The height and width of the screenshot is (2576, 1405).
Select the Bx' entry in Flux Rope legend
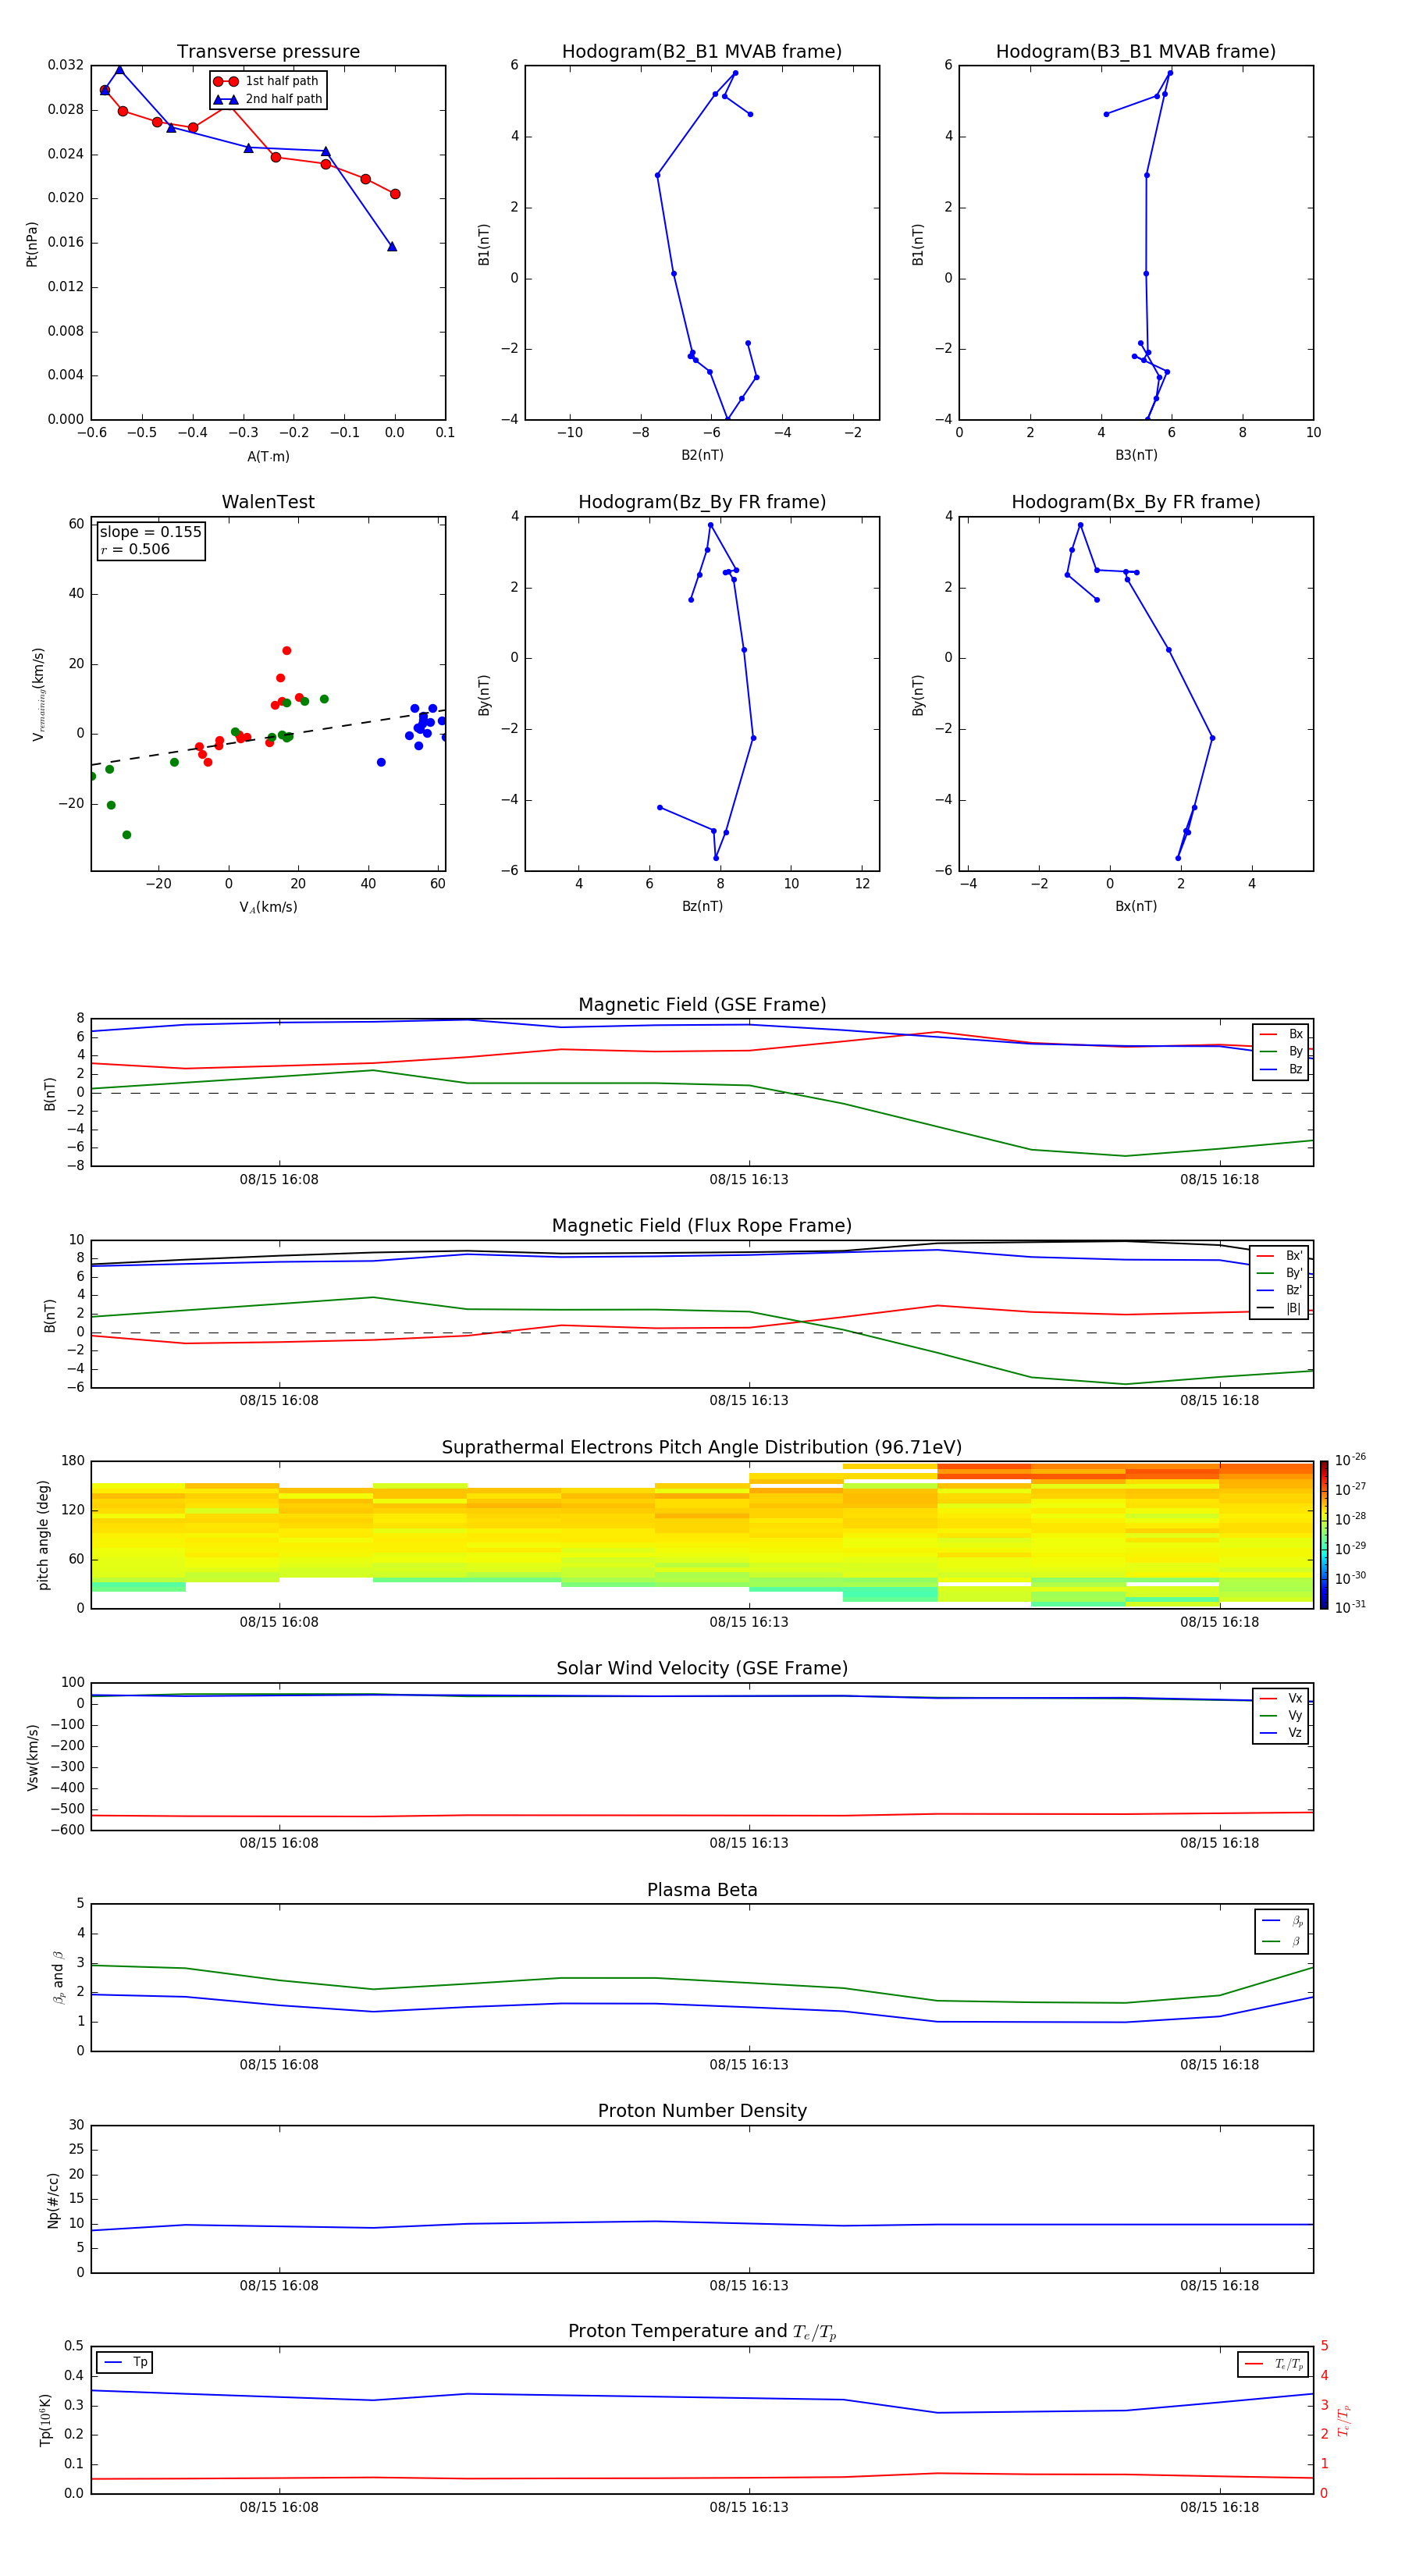tap(1280, 1256)
